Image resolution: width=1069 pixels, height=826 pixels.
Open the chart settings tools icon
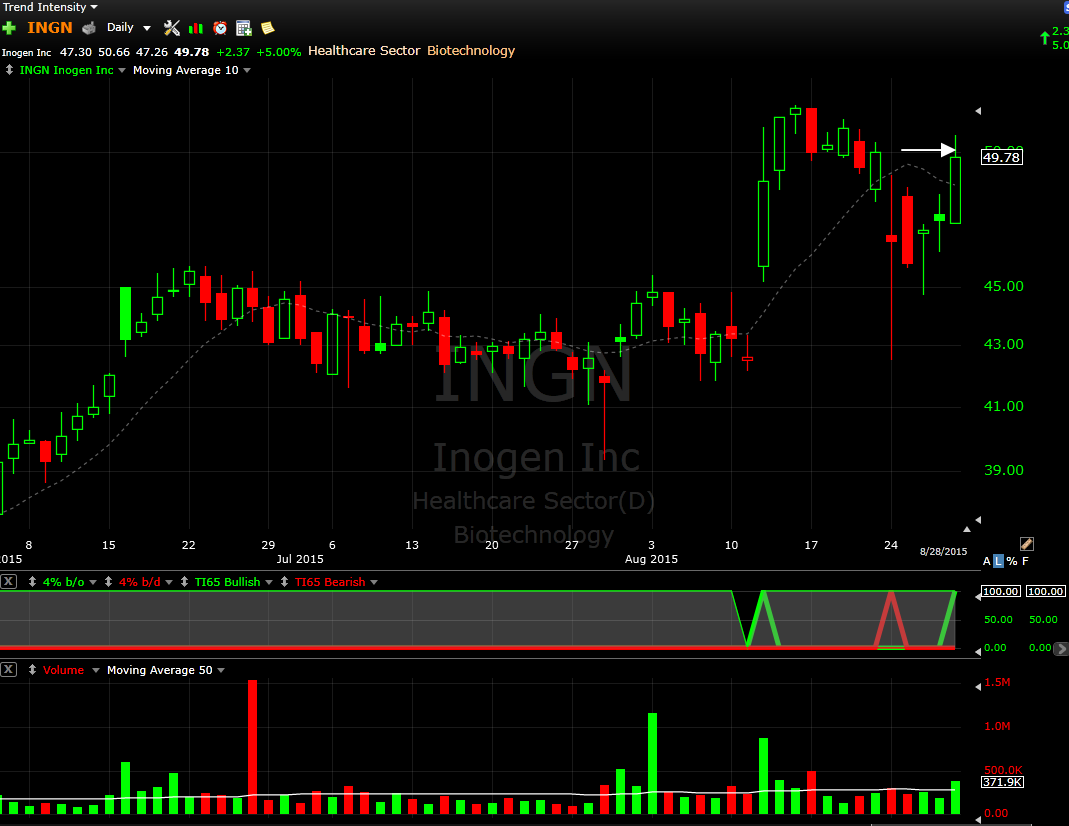172,28
